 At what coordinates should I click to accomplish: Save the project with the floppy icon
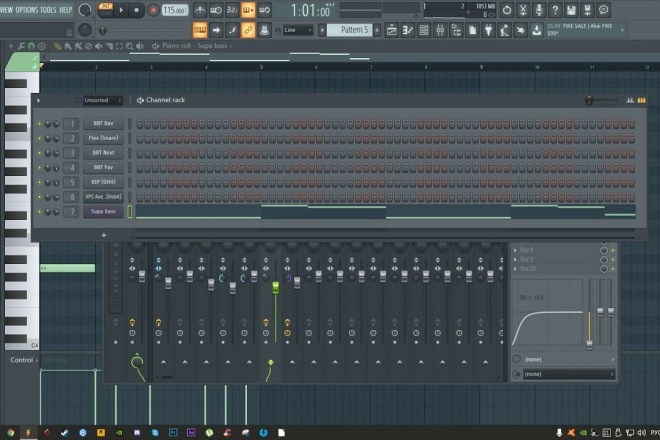point(571,10)
